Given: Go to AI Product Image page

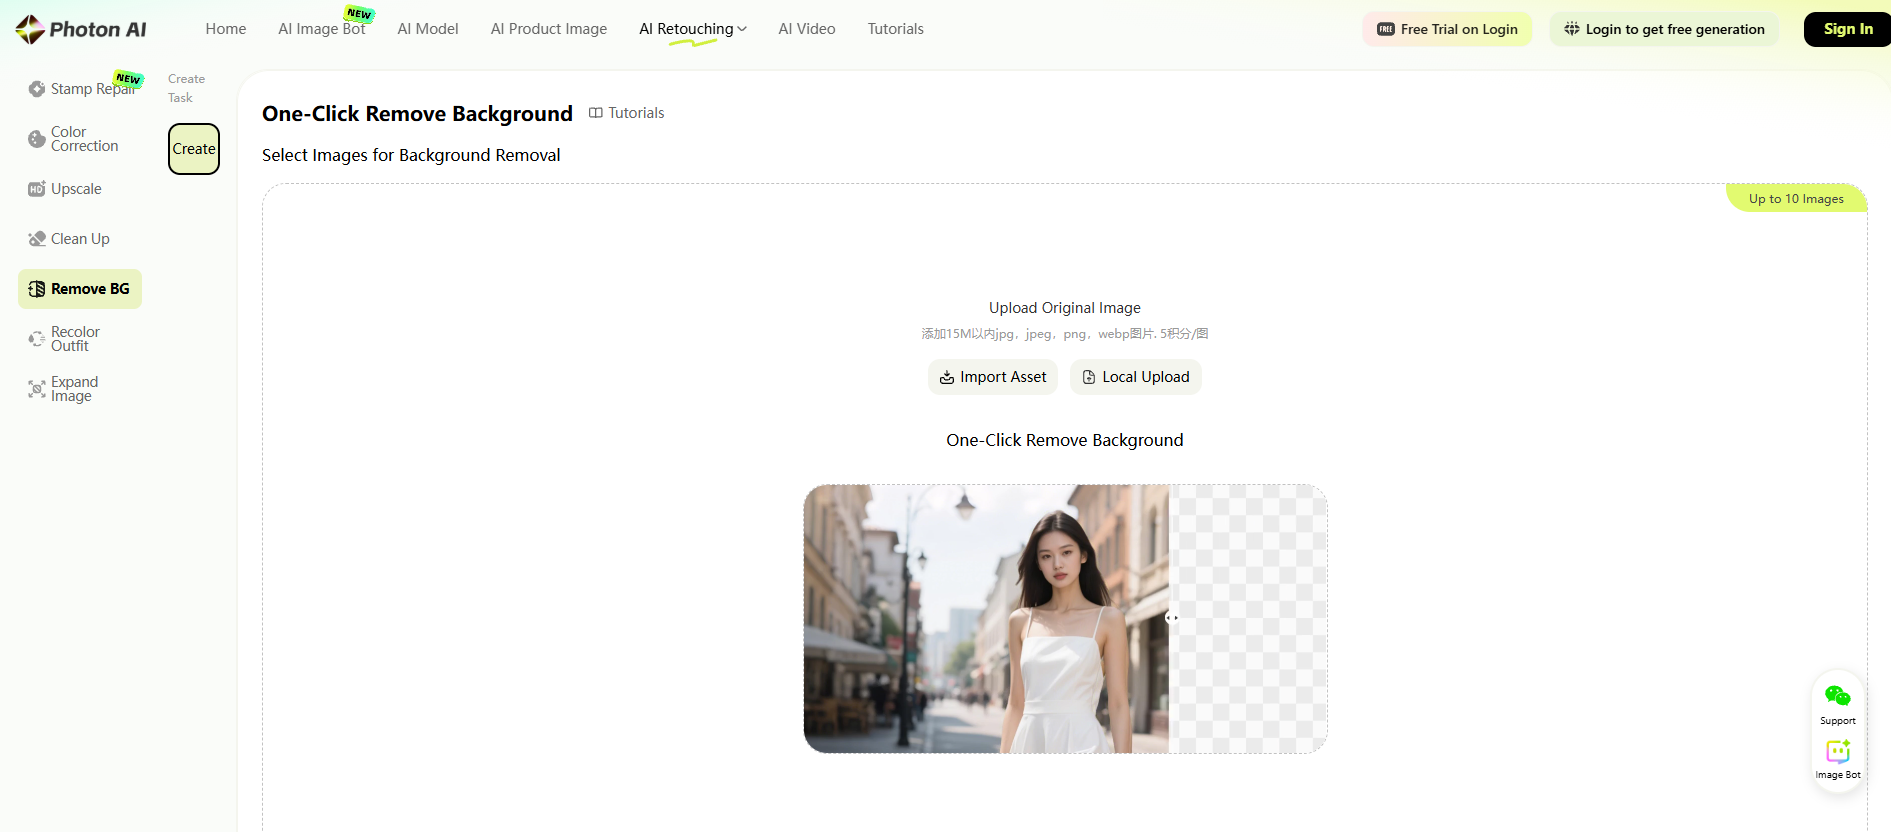Looking at the screenshot, I should [549, 29].
